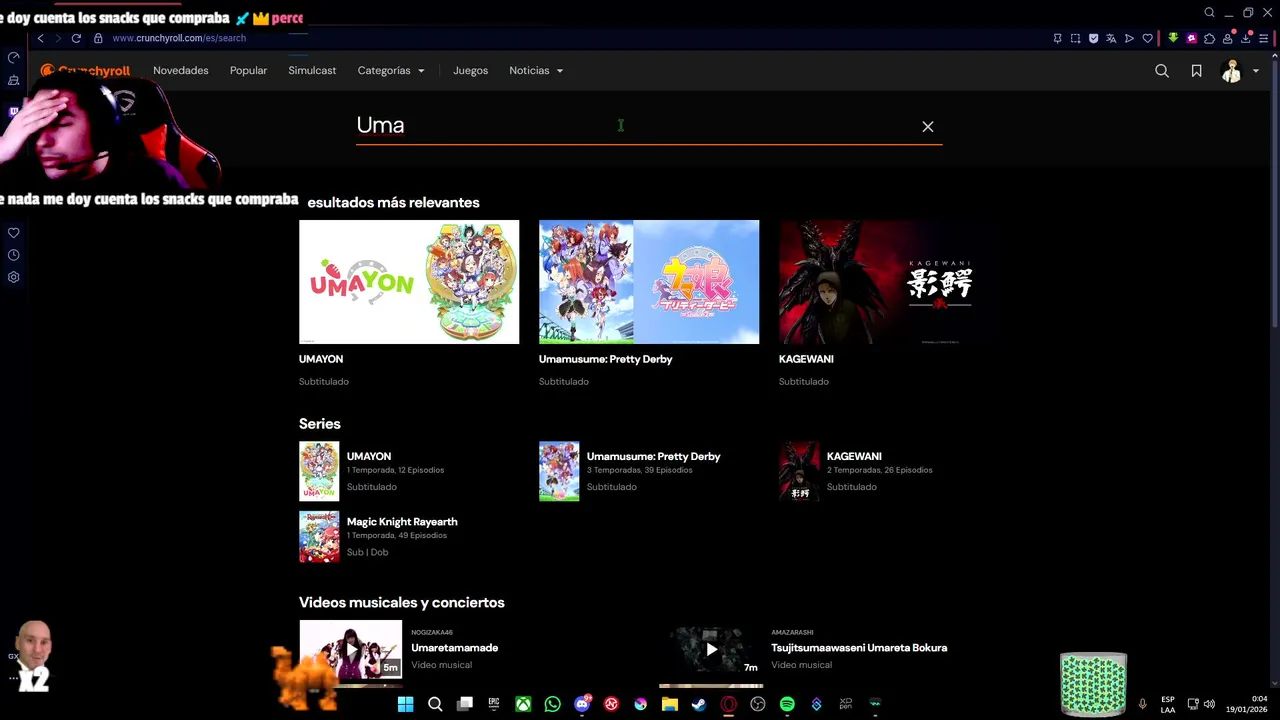
Task: Click the UMAYON title under top results
Action: pyautogui.click(x=321, y=359)
